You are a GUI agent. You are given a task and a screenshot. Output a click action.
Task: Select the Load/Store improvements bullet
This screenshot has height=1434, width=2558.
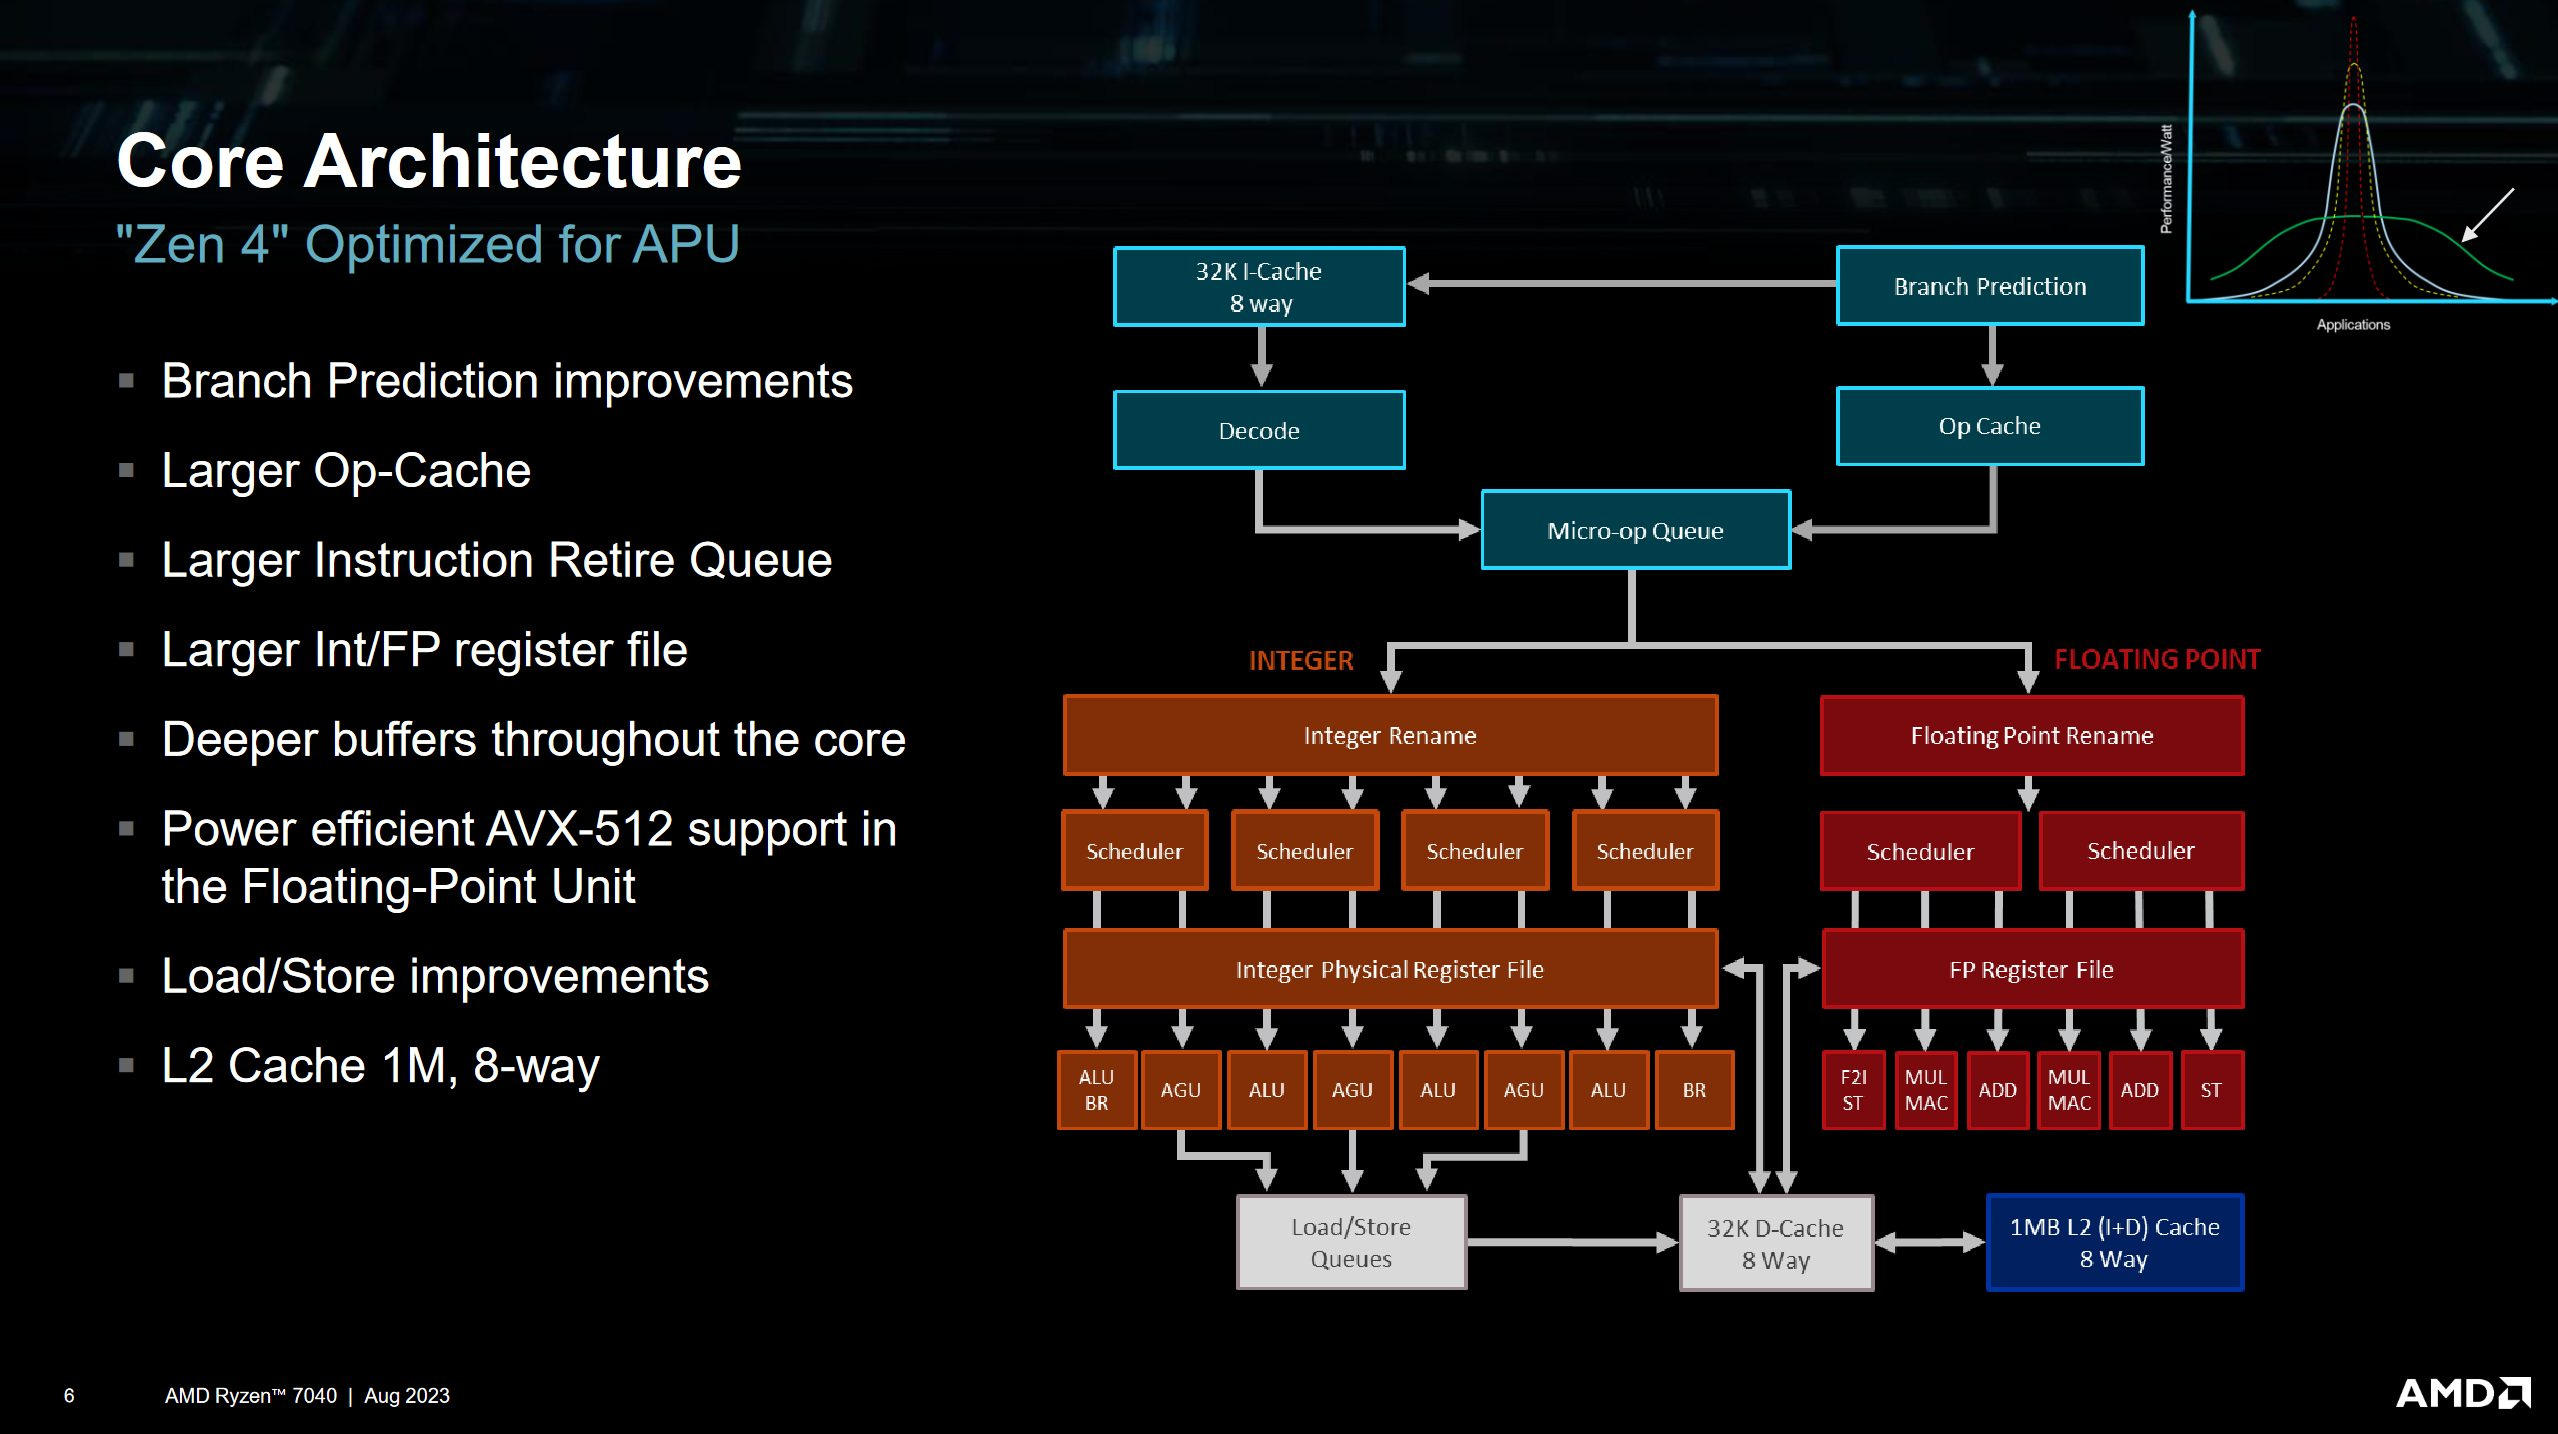point(435,976)
